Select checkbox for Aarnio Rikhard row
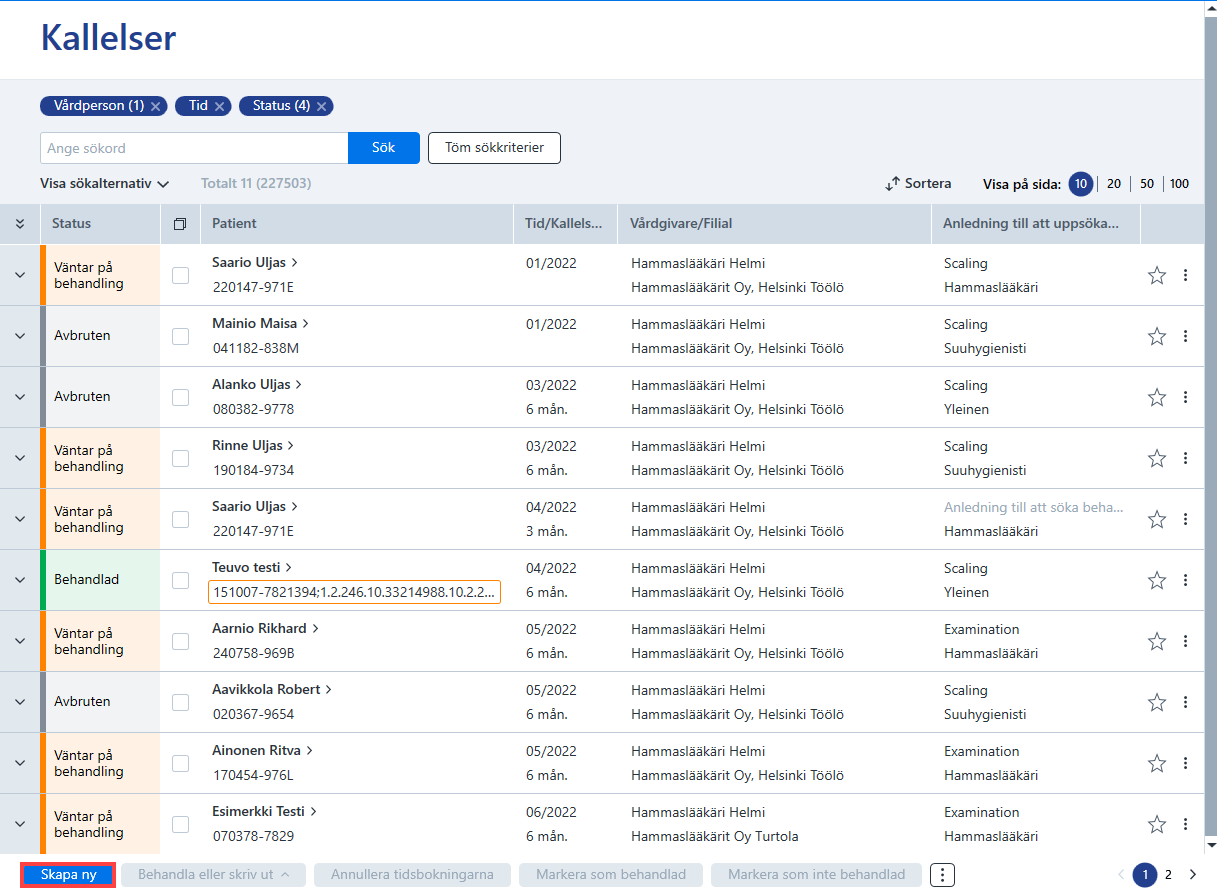The image size is (1217, 894). point(180,641)
